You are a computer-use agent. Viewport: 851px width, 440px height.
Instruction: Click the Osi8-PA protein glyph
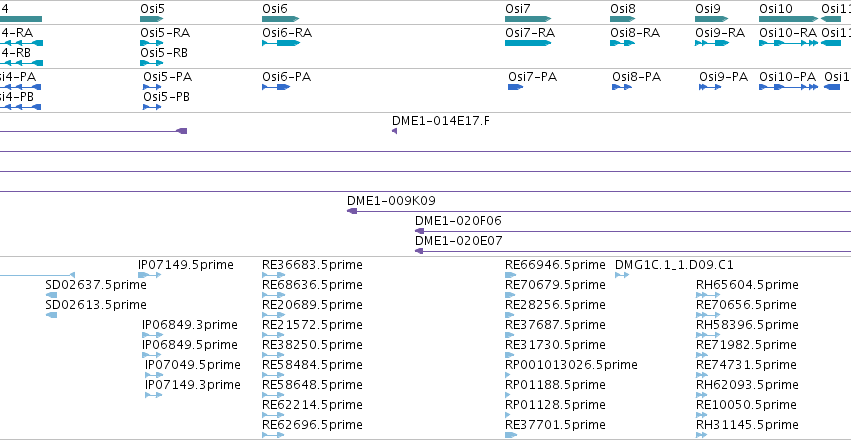point(622,87)
